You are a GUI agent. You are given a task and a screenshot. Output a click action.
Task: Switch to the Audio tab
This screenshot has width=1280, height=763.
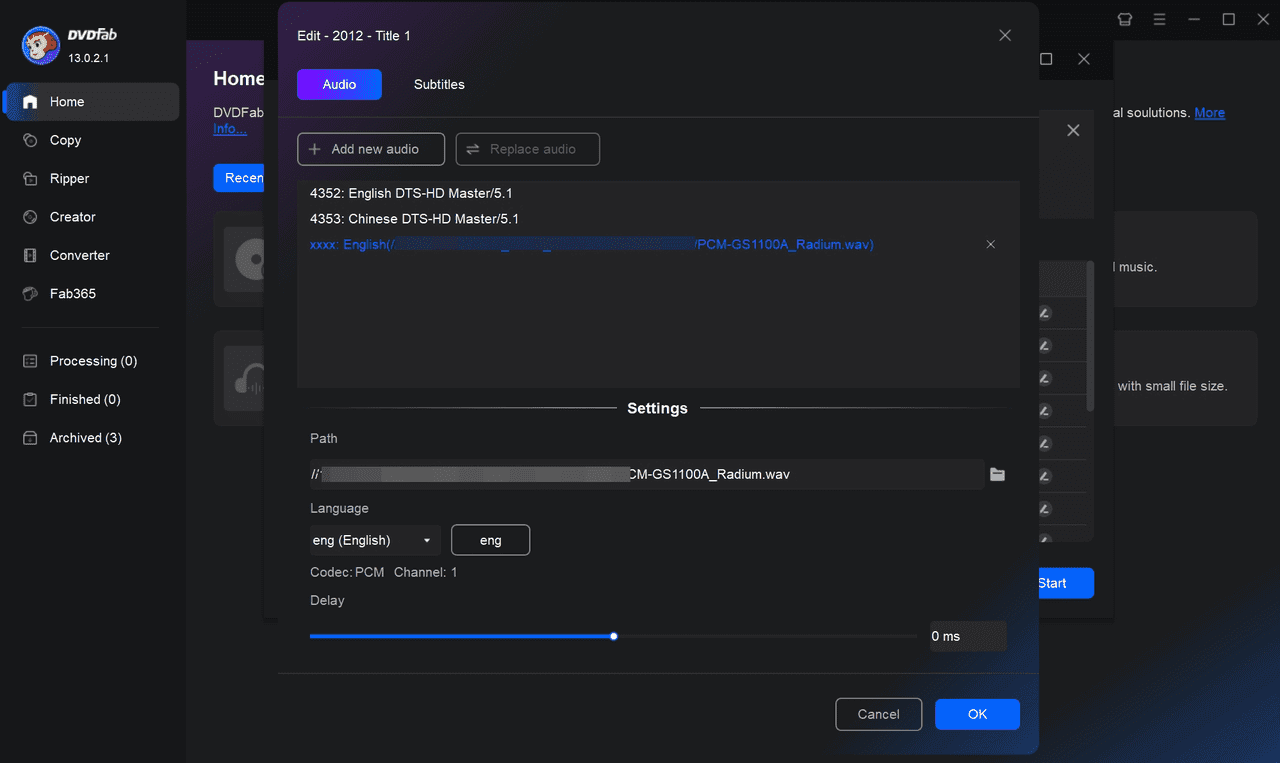pos(339,84)
